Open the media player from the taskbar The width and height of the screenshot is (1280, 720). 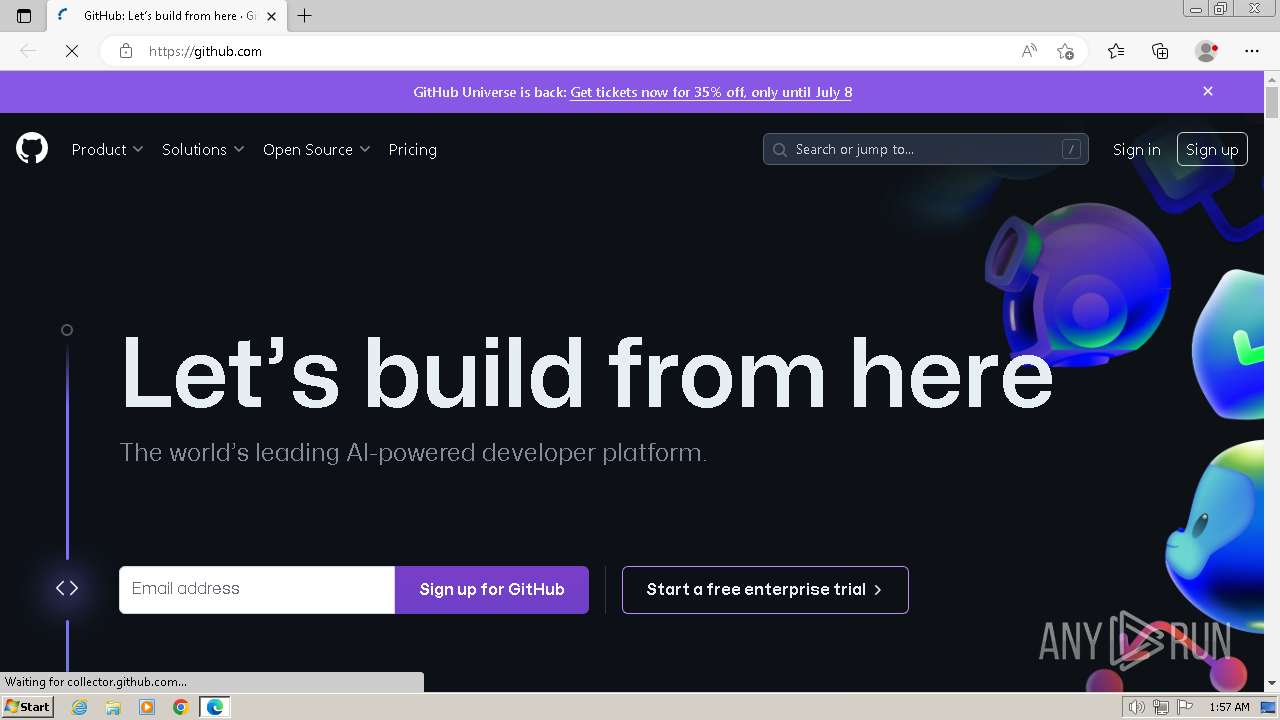(147, 707)
